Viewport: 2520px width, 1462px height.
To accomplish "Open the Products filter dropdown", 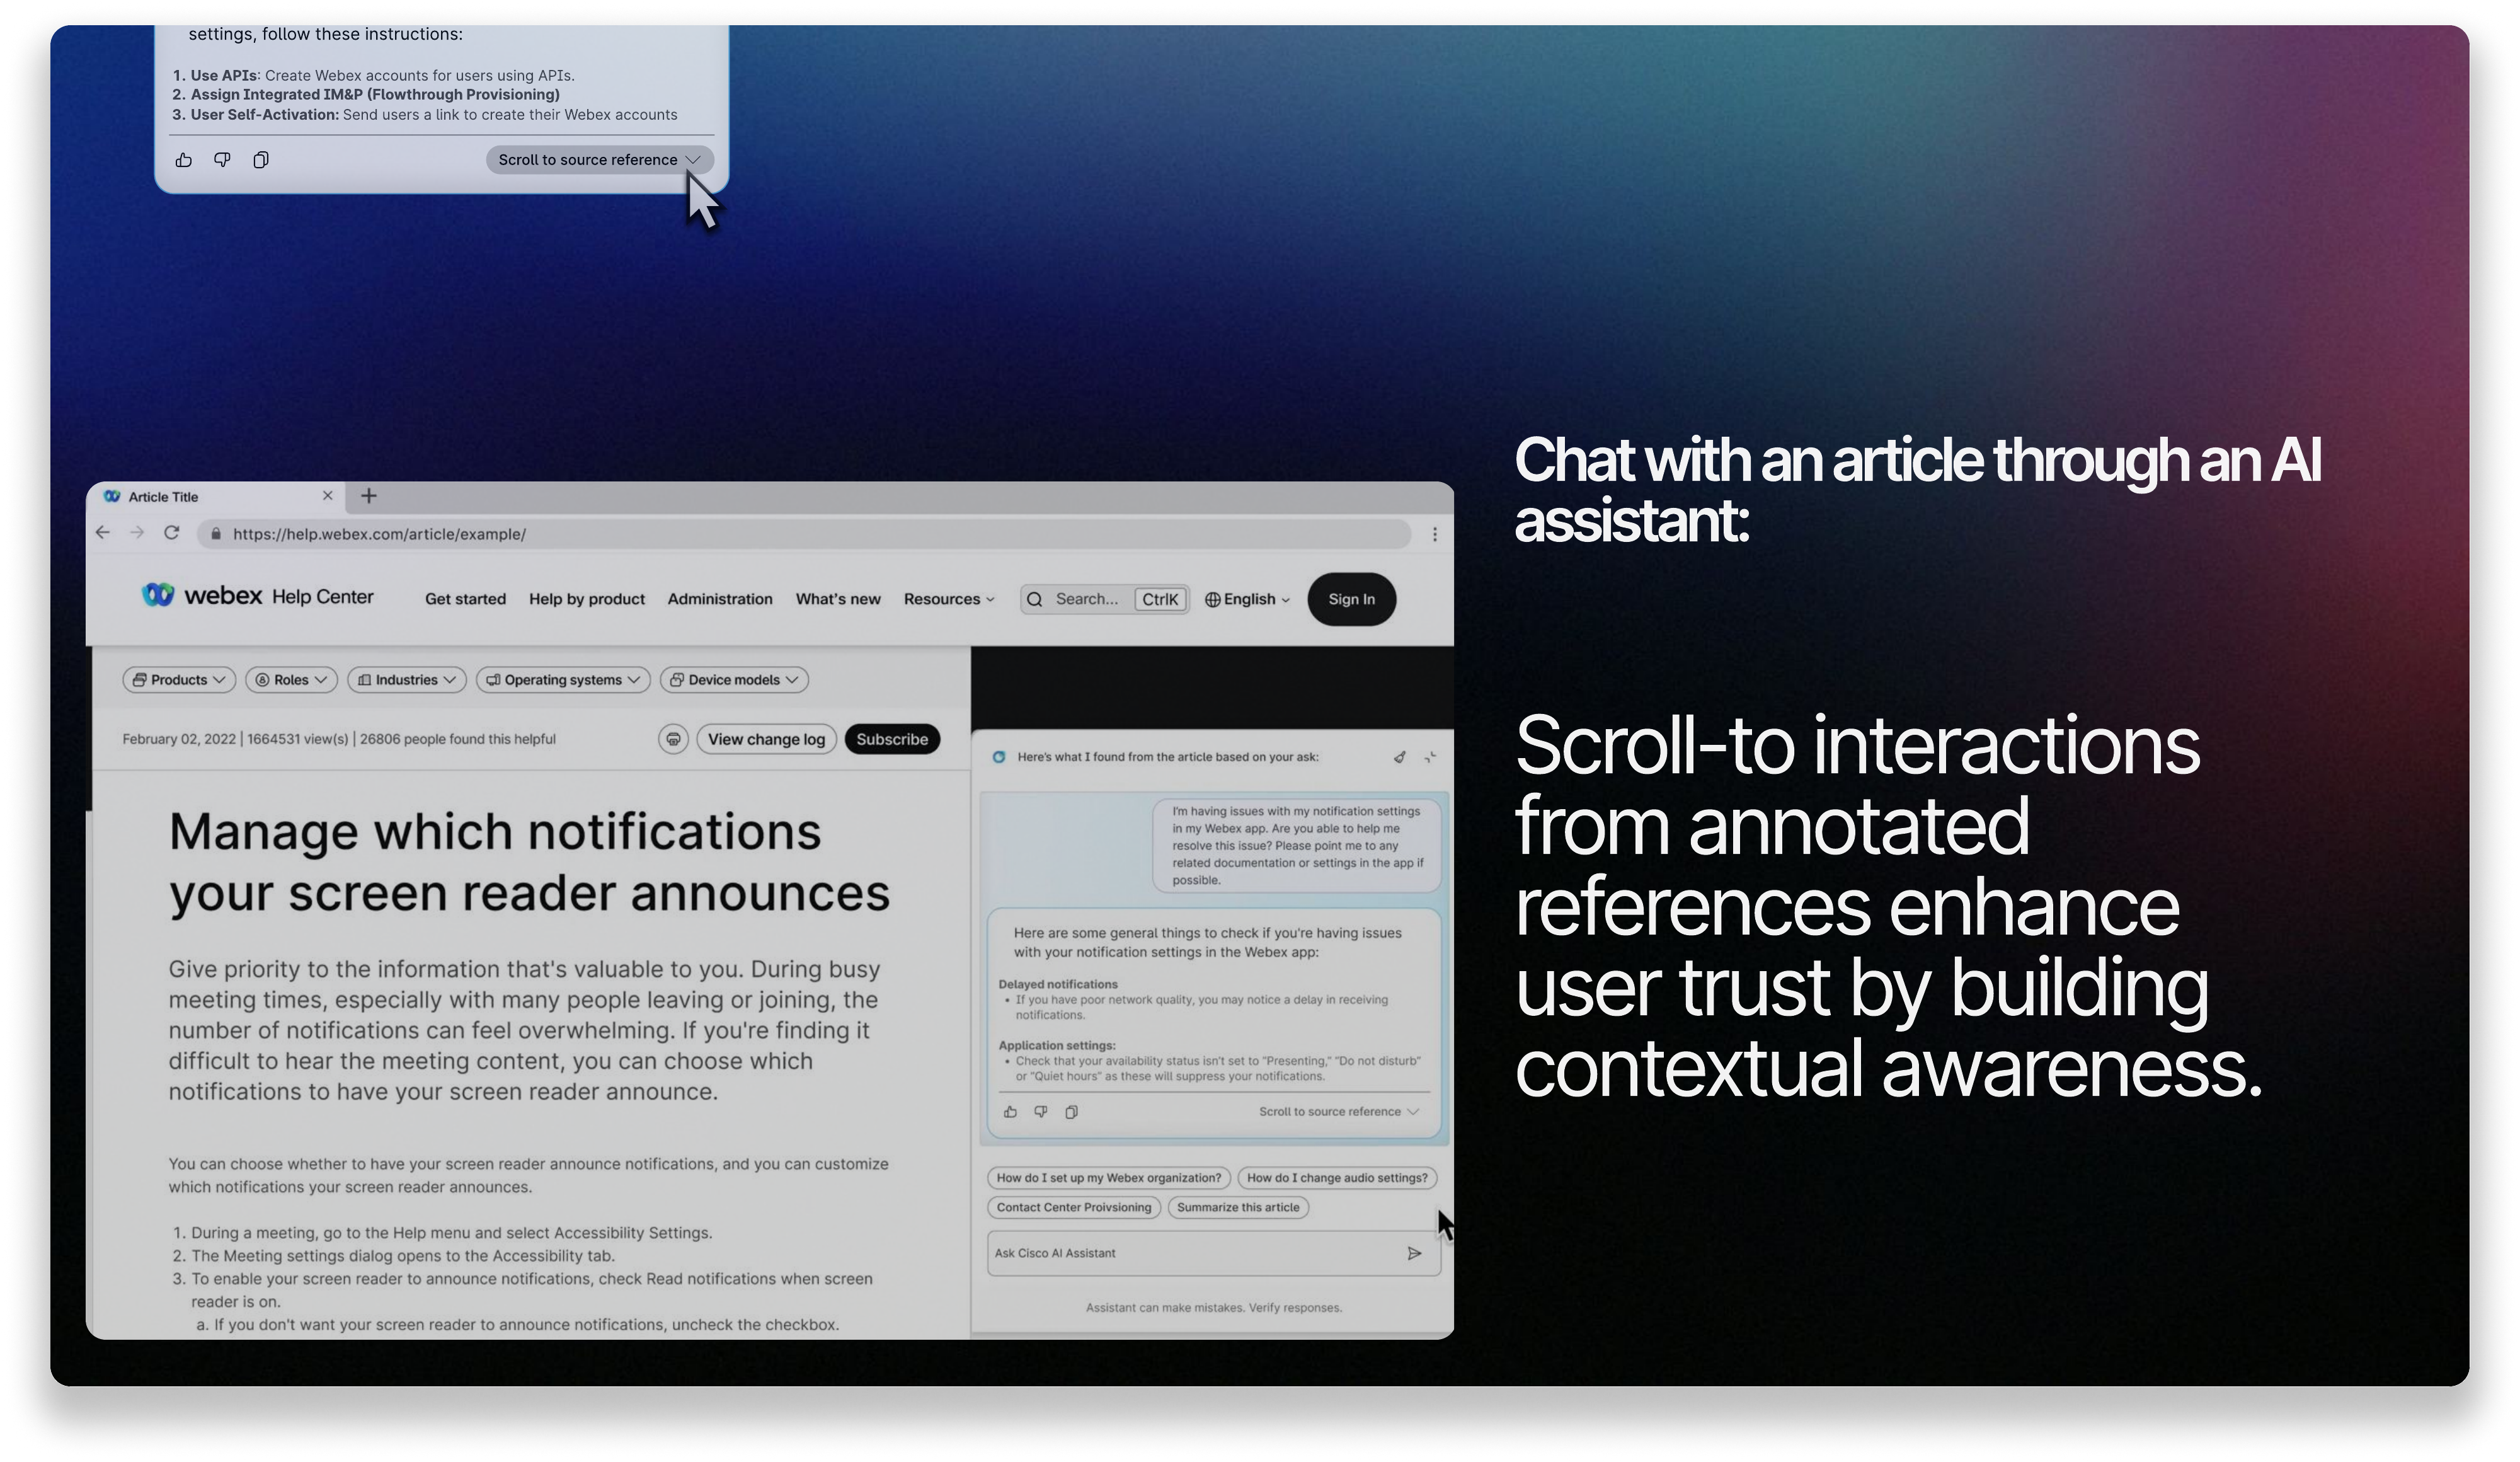I will click(x=178, y=680).
